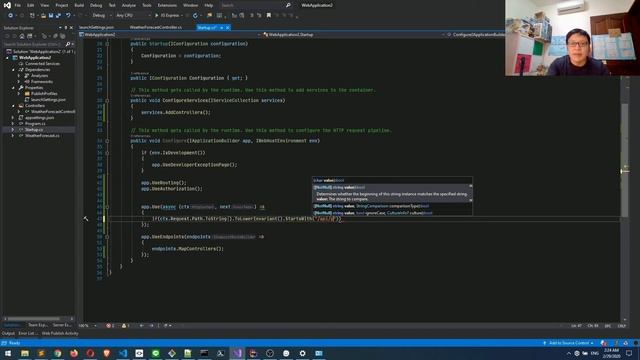This screenshot has height=360, width=640.
Task: Open the Any CPU platform dropdown
Action: tap(133, 16)
